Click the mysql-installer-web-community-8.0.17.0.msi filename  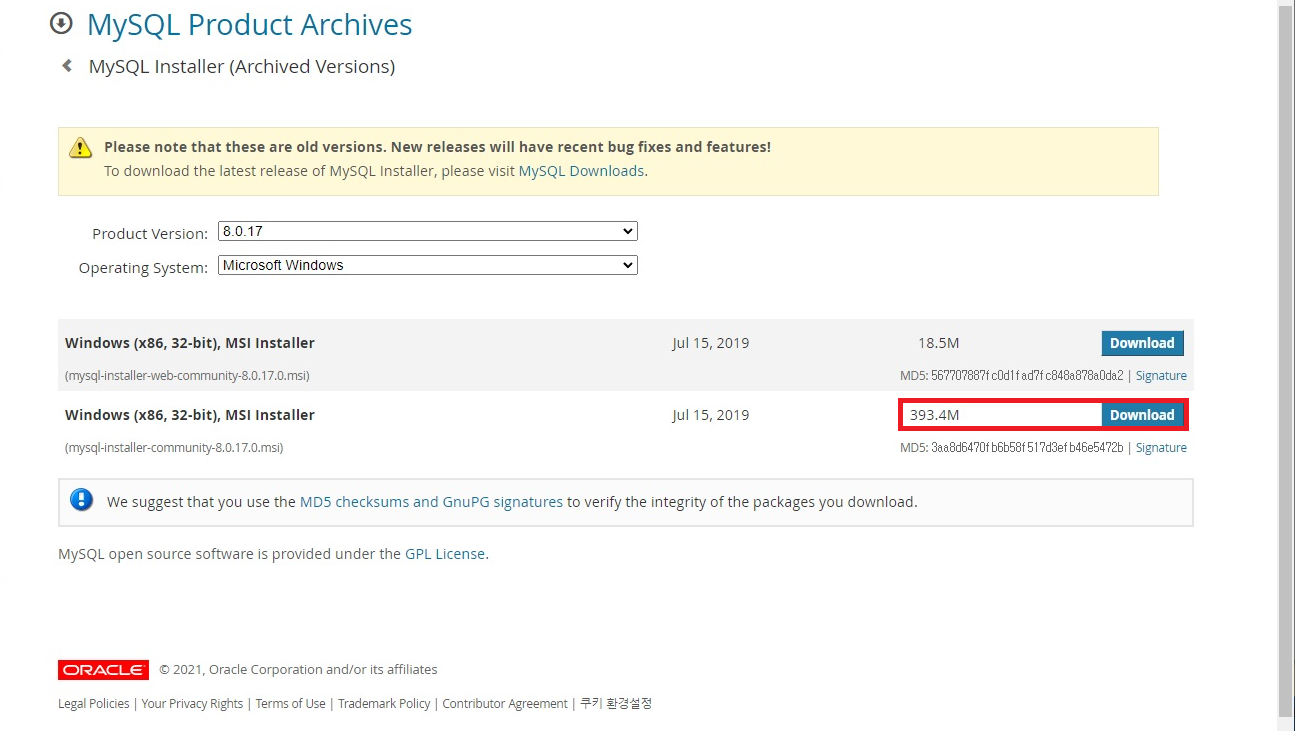tap(187, 376)
